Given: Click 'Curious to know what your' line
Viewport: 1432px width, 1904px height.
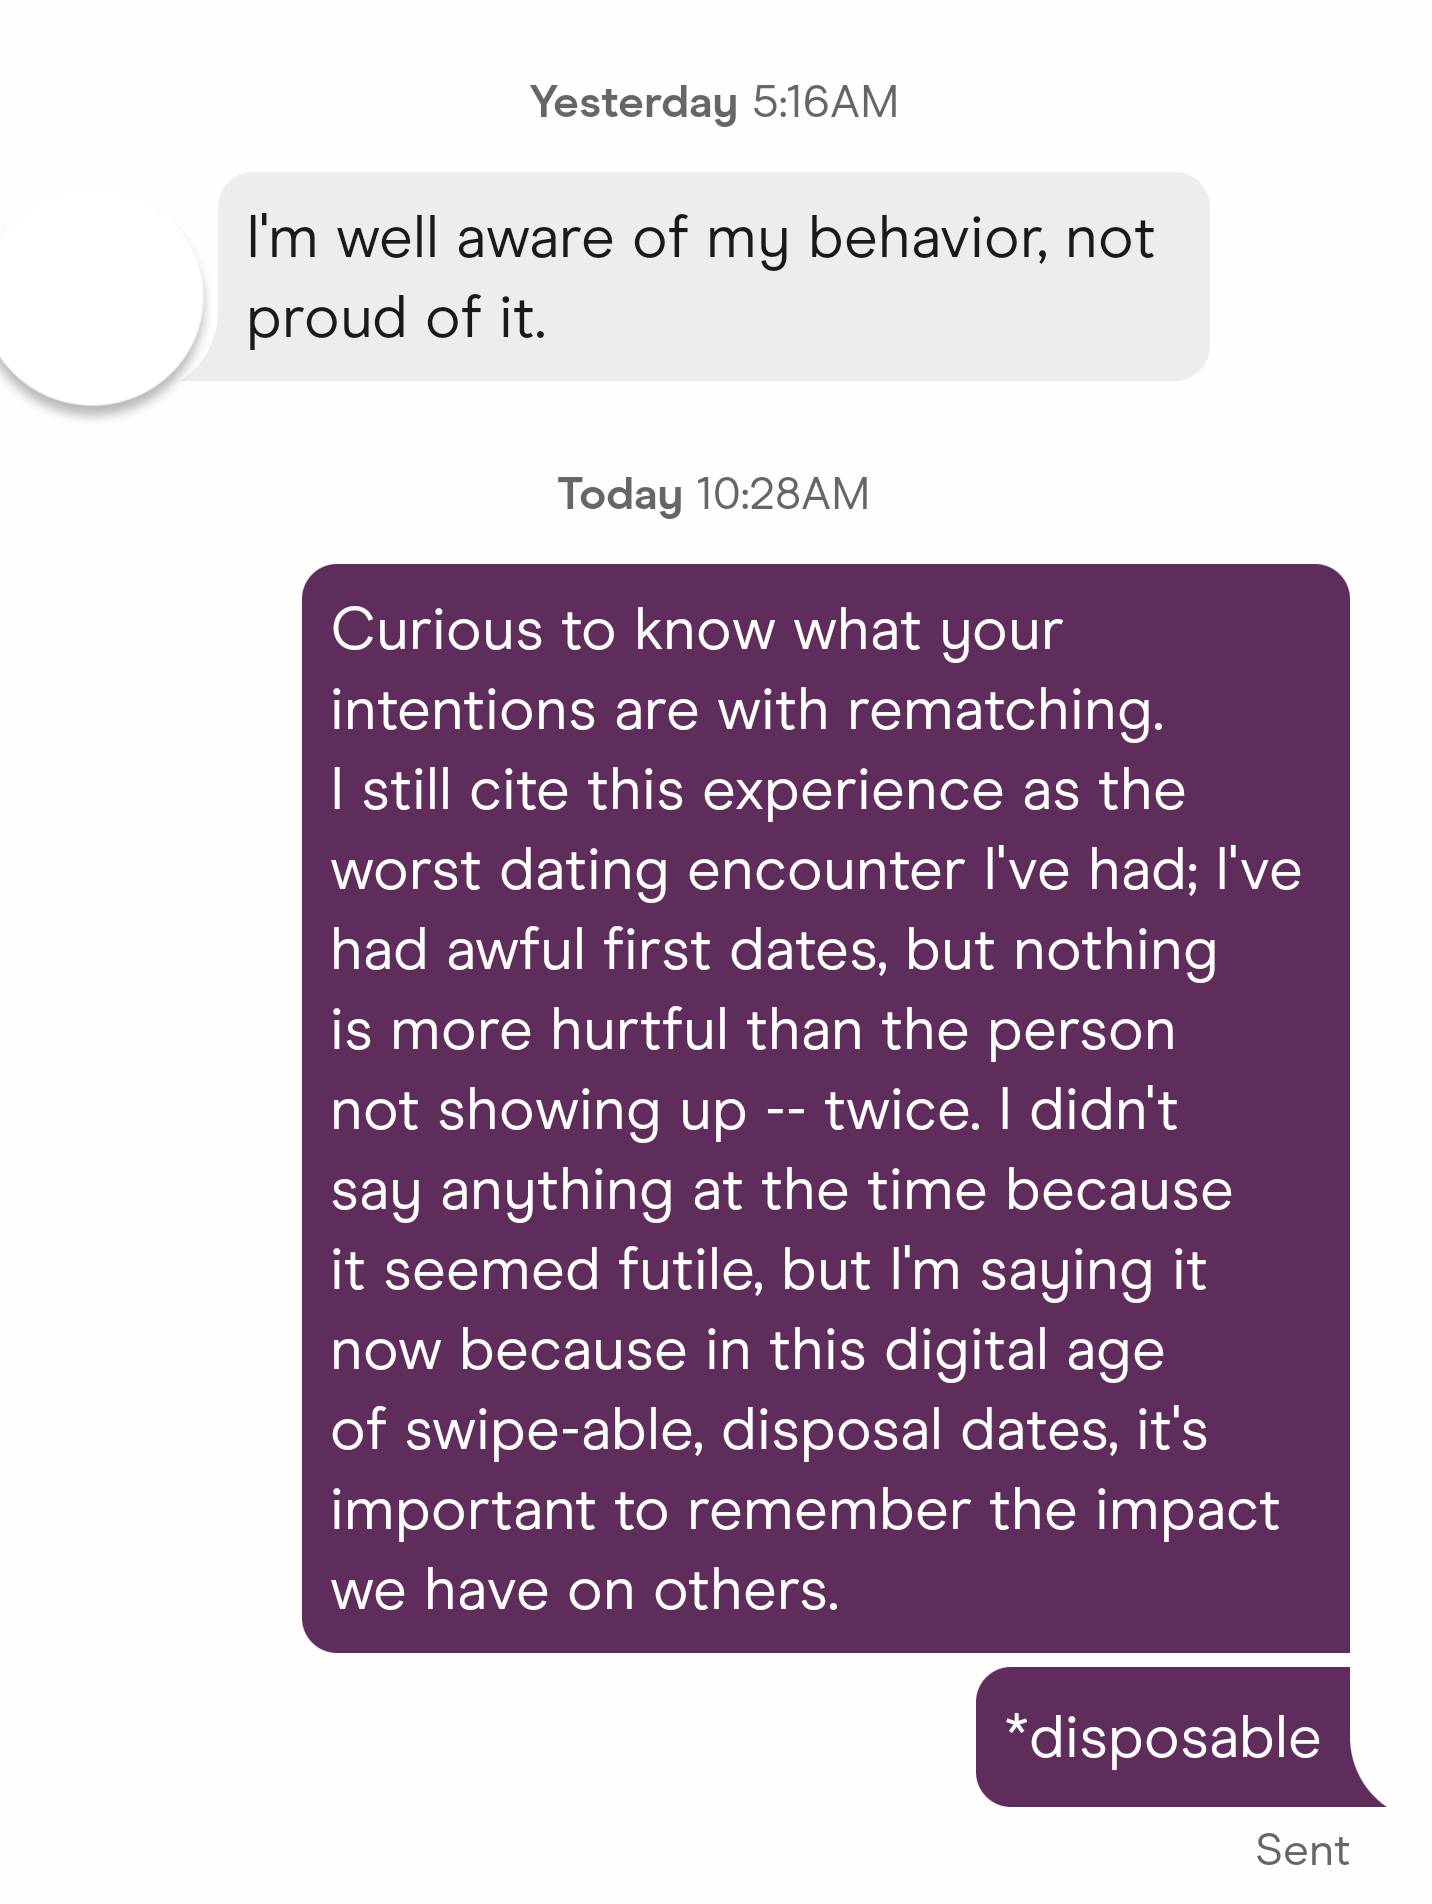Looking at the screenshot, I should [696, 631].
